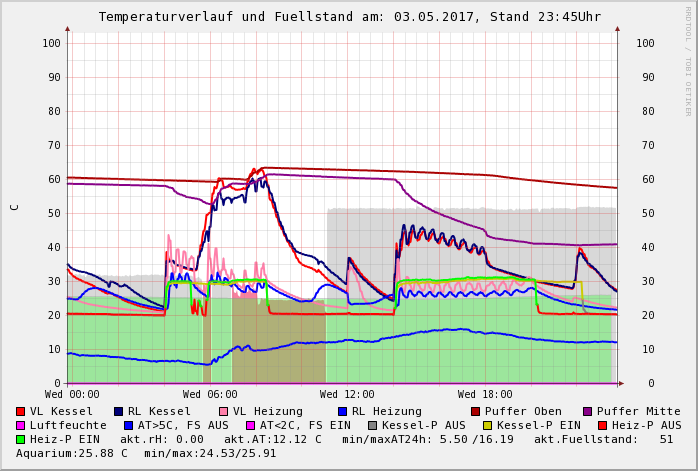Click the RRDTOOL / TOBI OETIKER watermark
Viewport: 698px width, 471px height.
pyautogui.click(x=687, y=60)
